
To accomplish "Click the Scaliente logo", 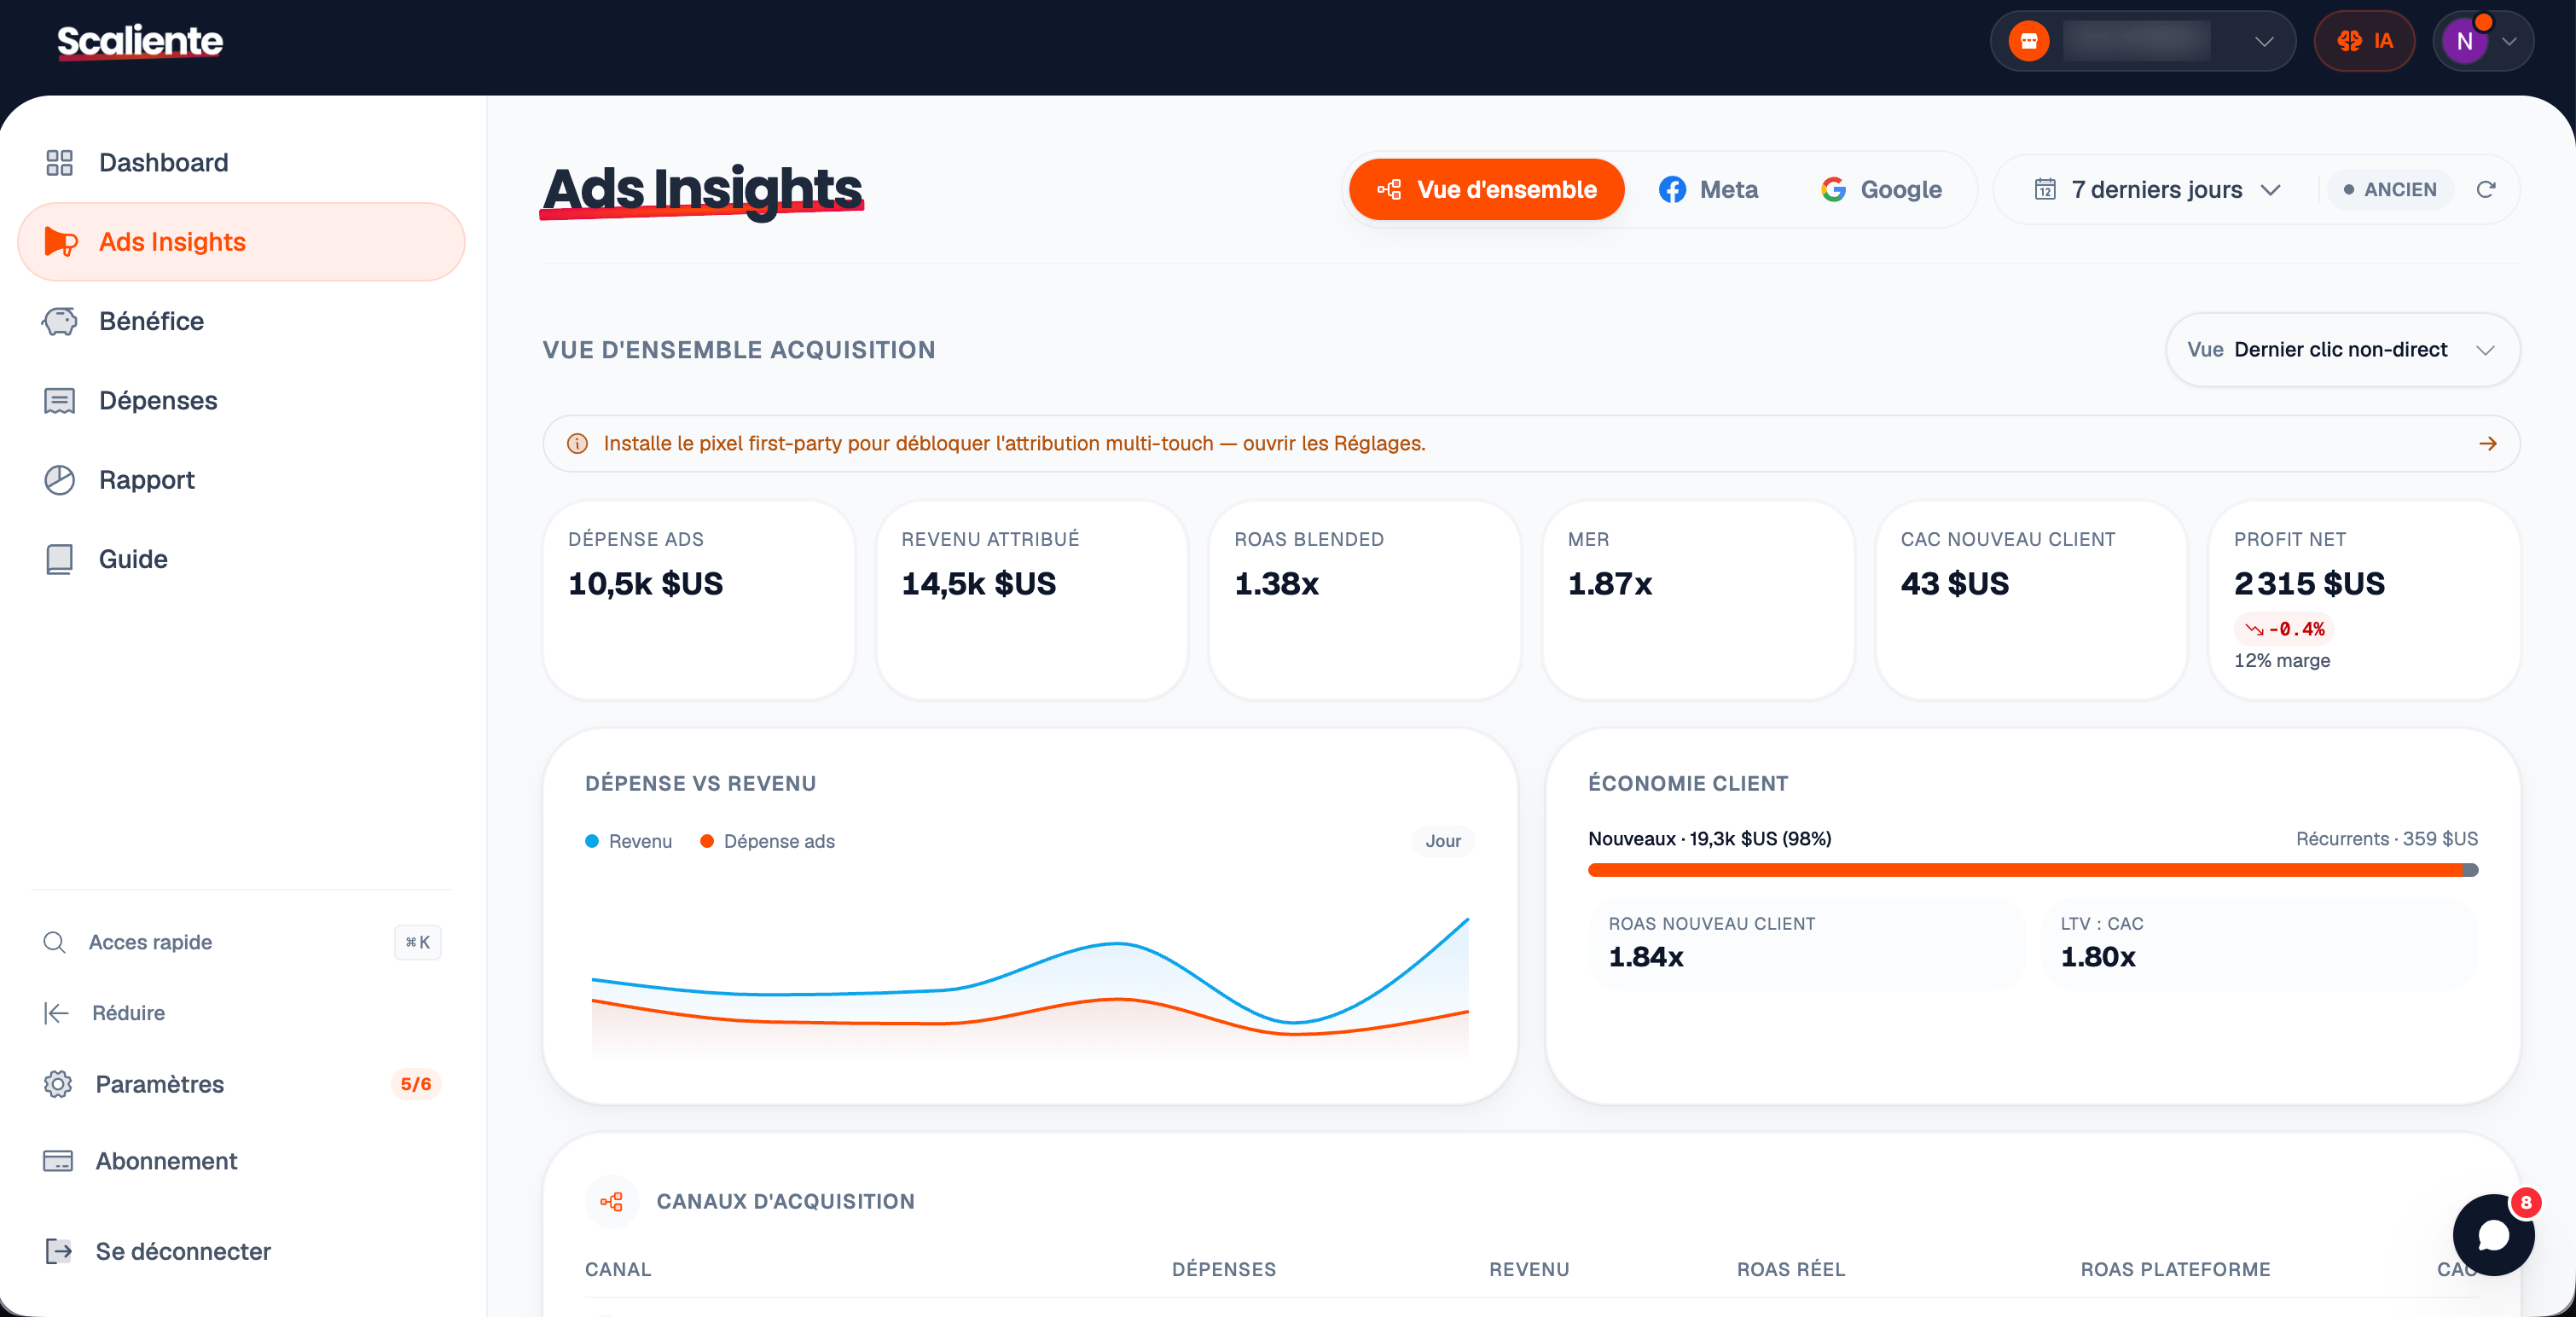I will tap(140, 41).
